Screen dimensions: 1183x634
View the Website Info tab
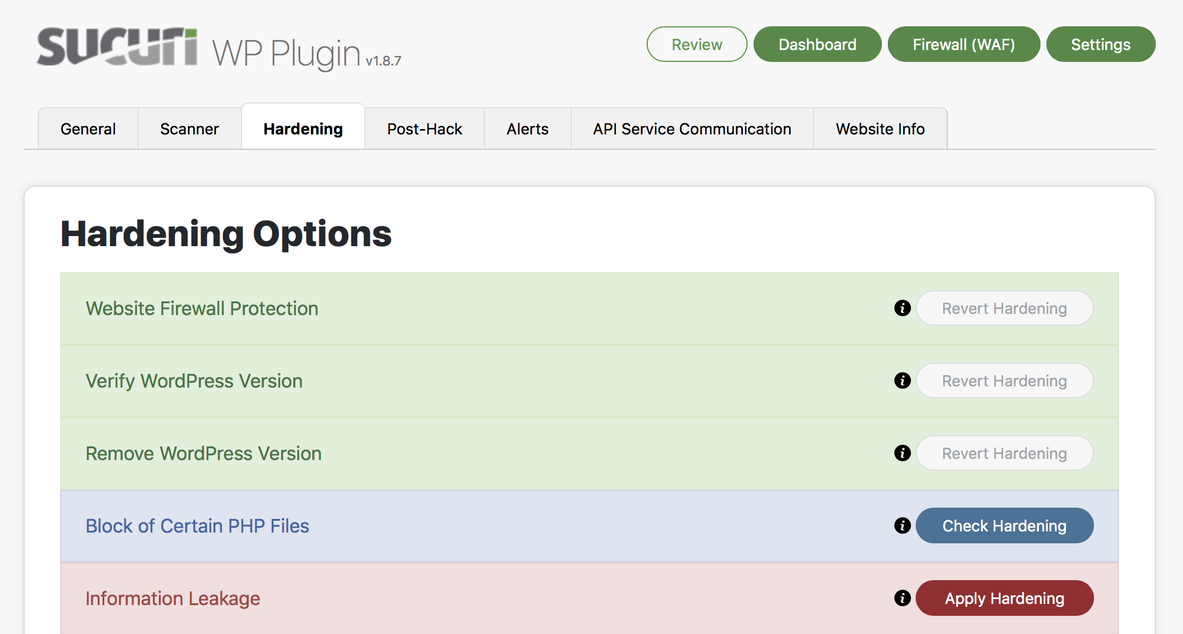pyautogui.click(x=880, y=129)
